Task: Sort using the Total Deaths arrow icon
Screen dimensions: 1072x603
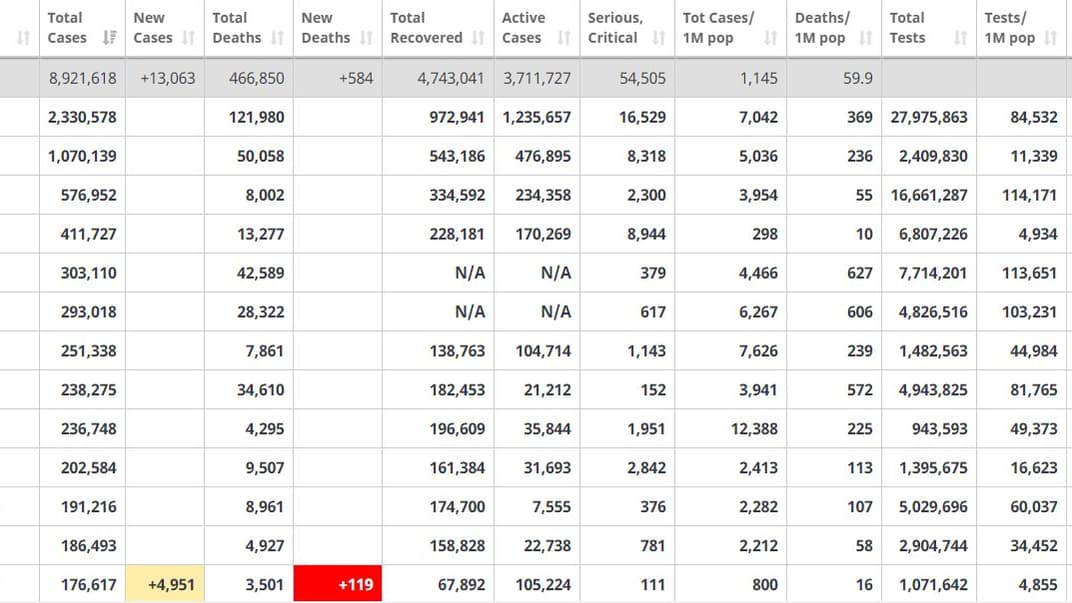Action: click(x=277, y=38)
